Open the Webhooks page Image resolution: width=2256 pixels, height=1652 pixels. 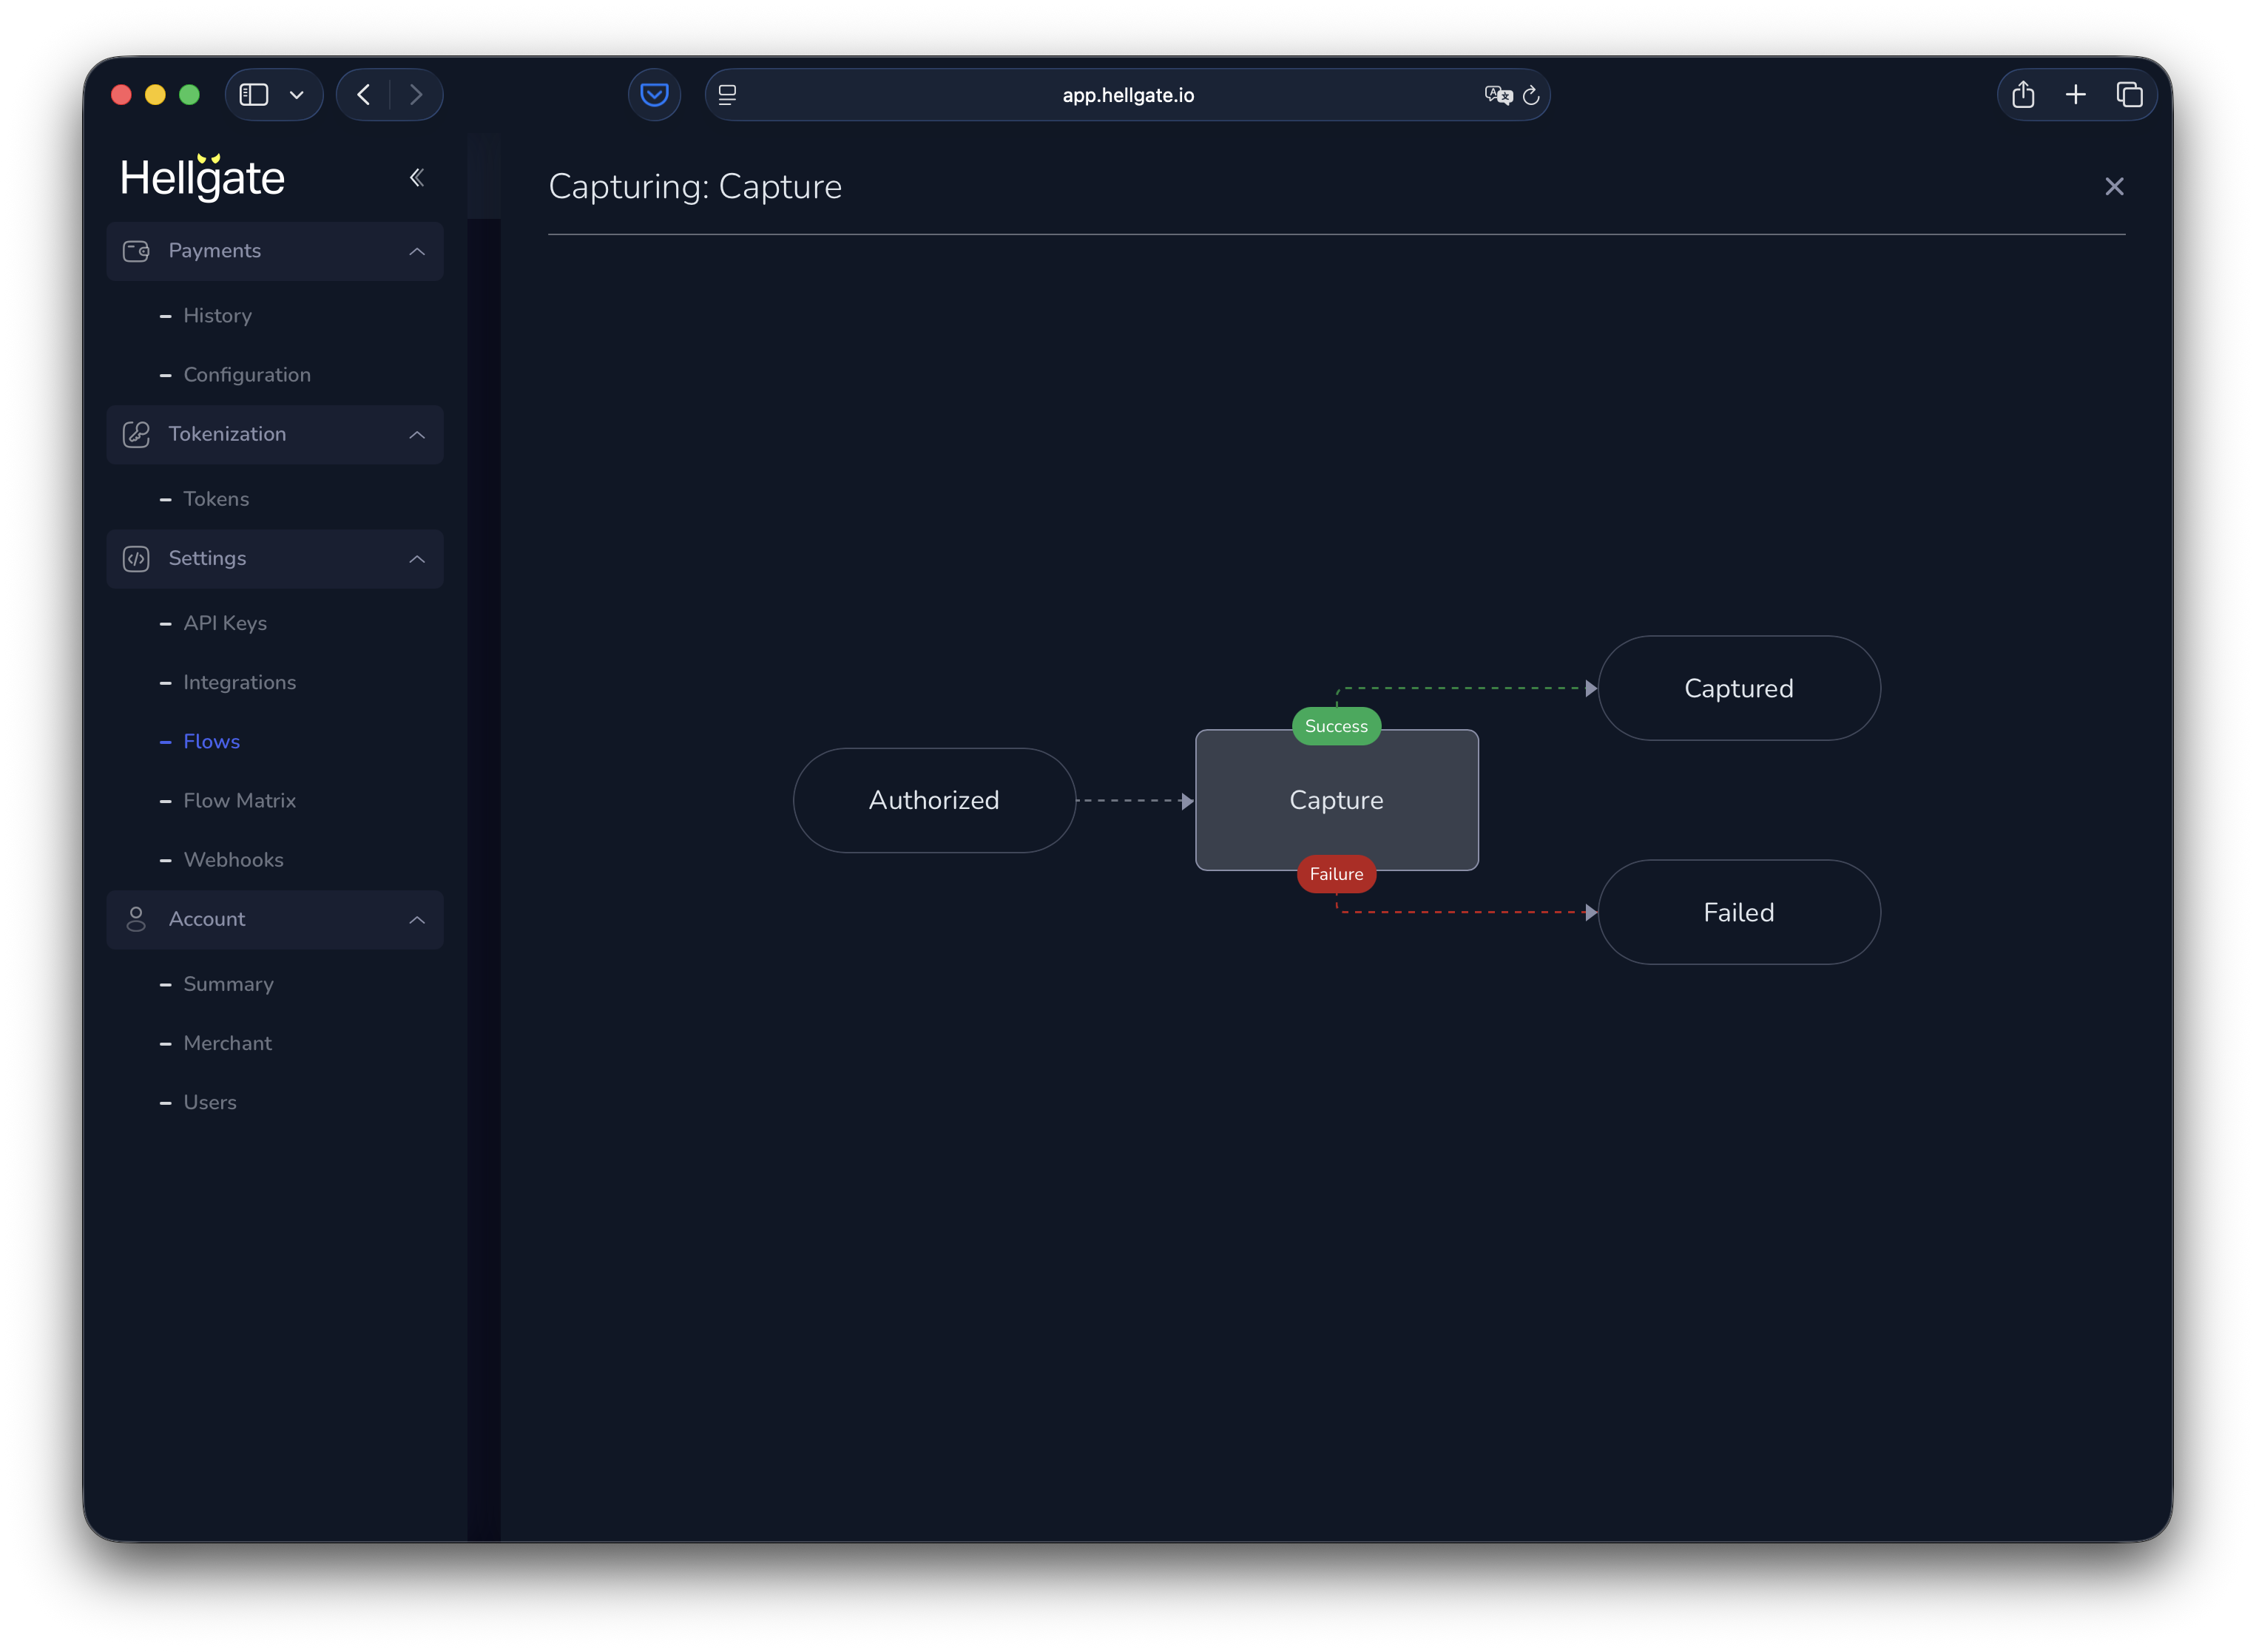tap(233, 859)
